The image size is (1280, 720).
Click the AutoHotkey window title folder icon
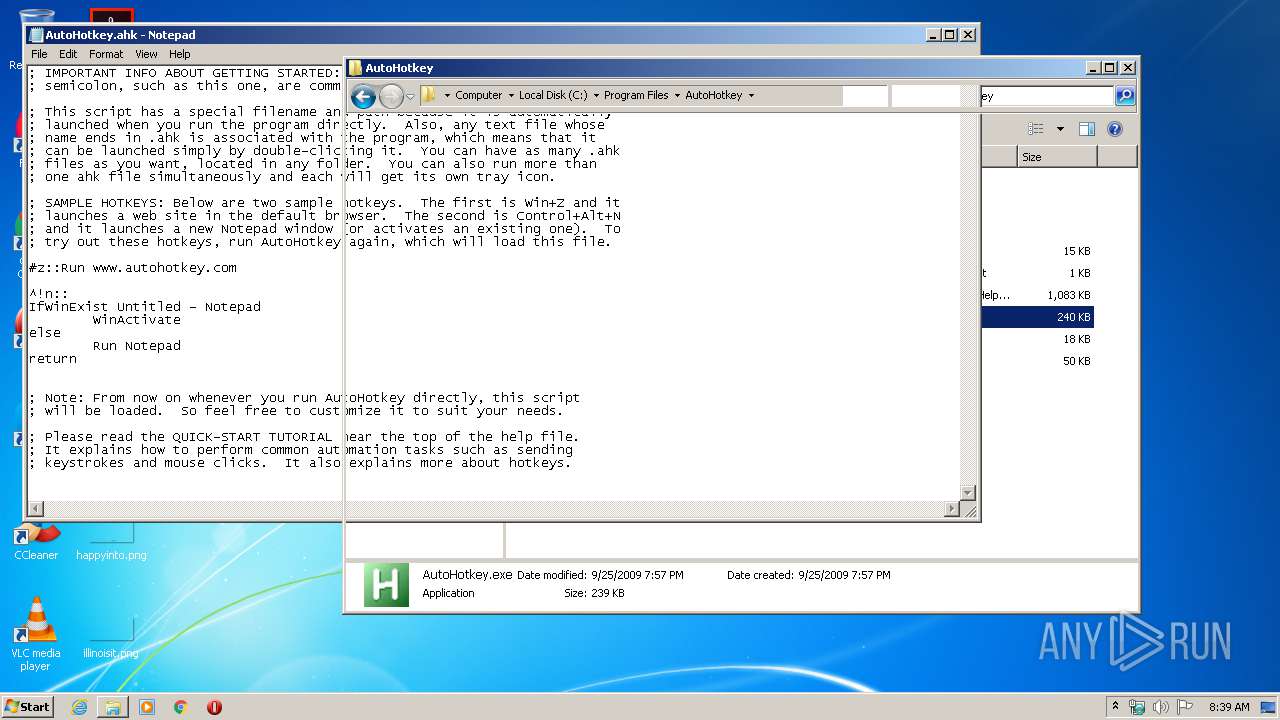(355, 68)
